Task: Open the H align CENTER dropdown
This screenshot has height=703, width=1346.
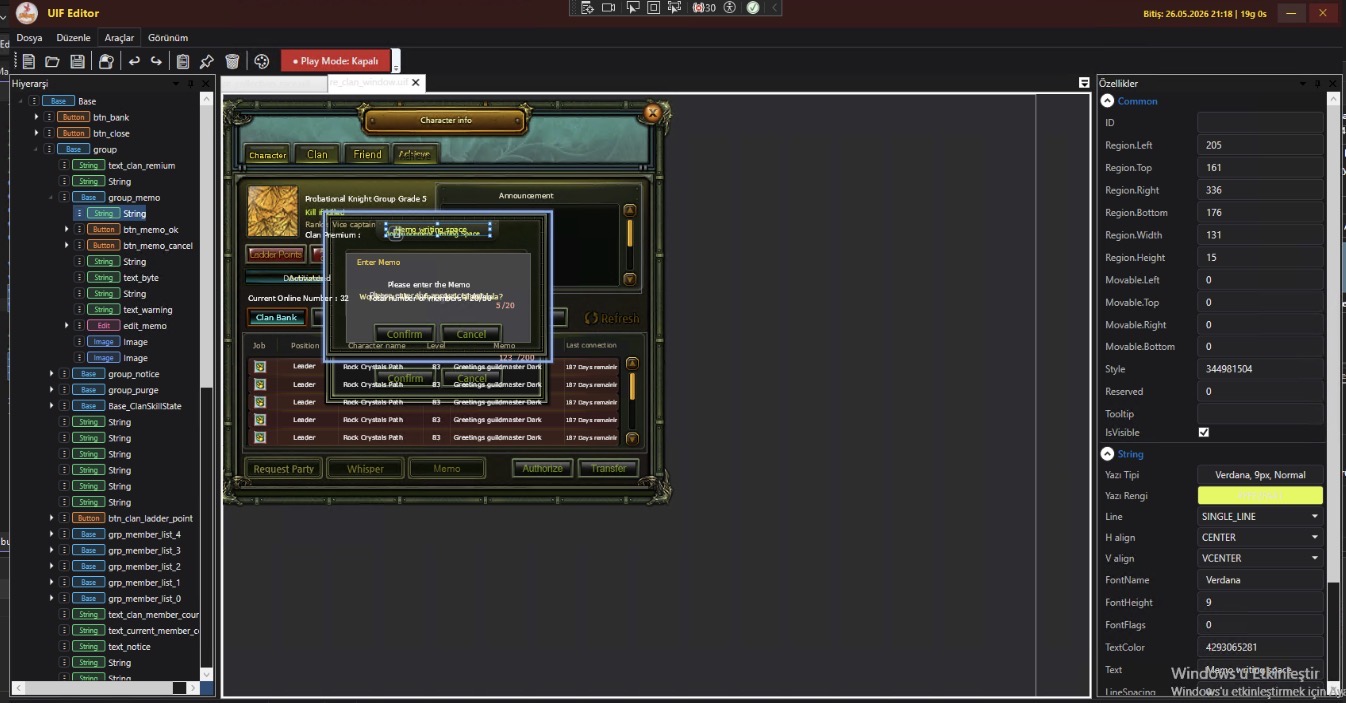Action: (x=1260, y=537)
